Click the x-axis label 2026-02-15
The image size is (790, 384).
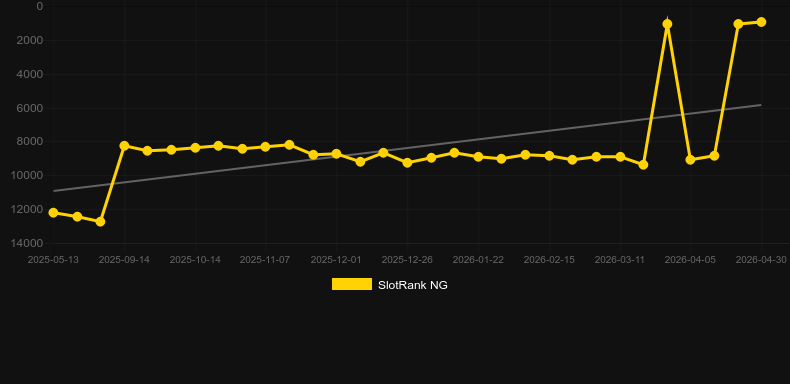[x=549, y=260]
